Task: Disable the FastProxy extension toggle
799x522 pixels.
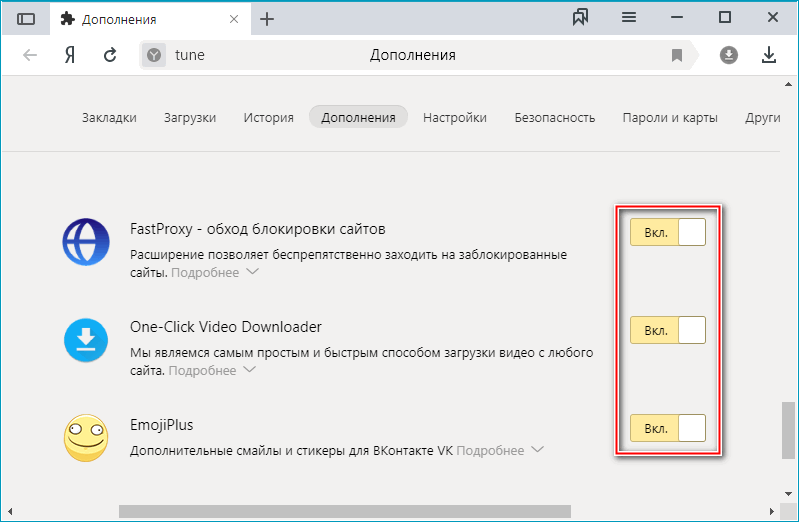Action: (667, 233)
